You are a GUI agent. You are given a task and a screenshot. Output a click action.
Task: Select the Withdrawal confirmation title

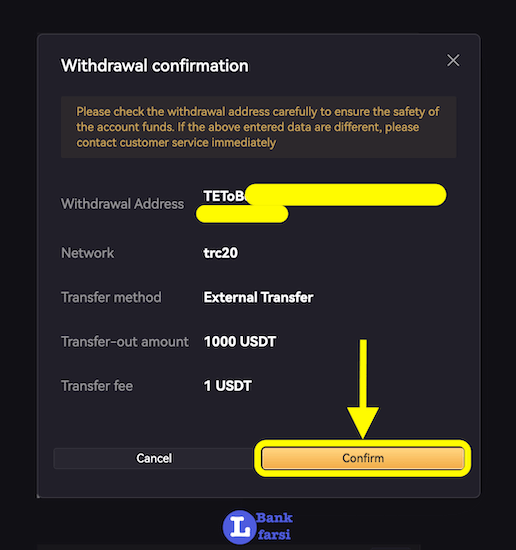click(155, 66)
